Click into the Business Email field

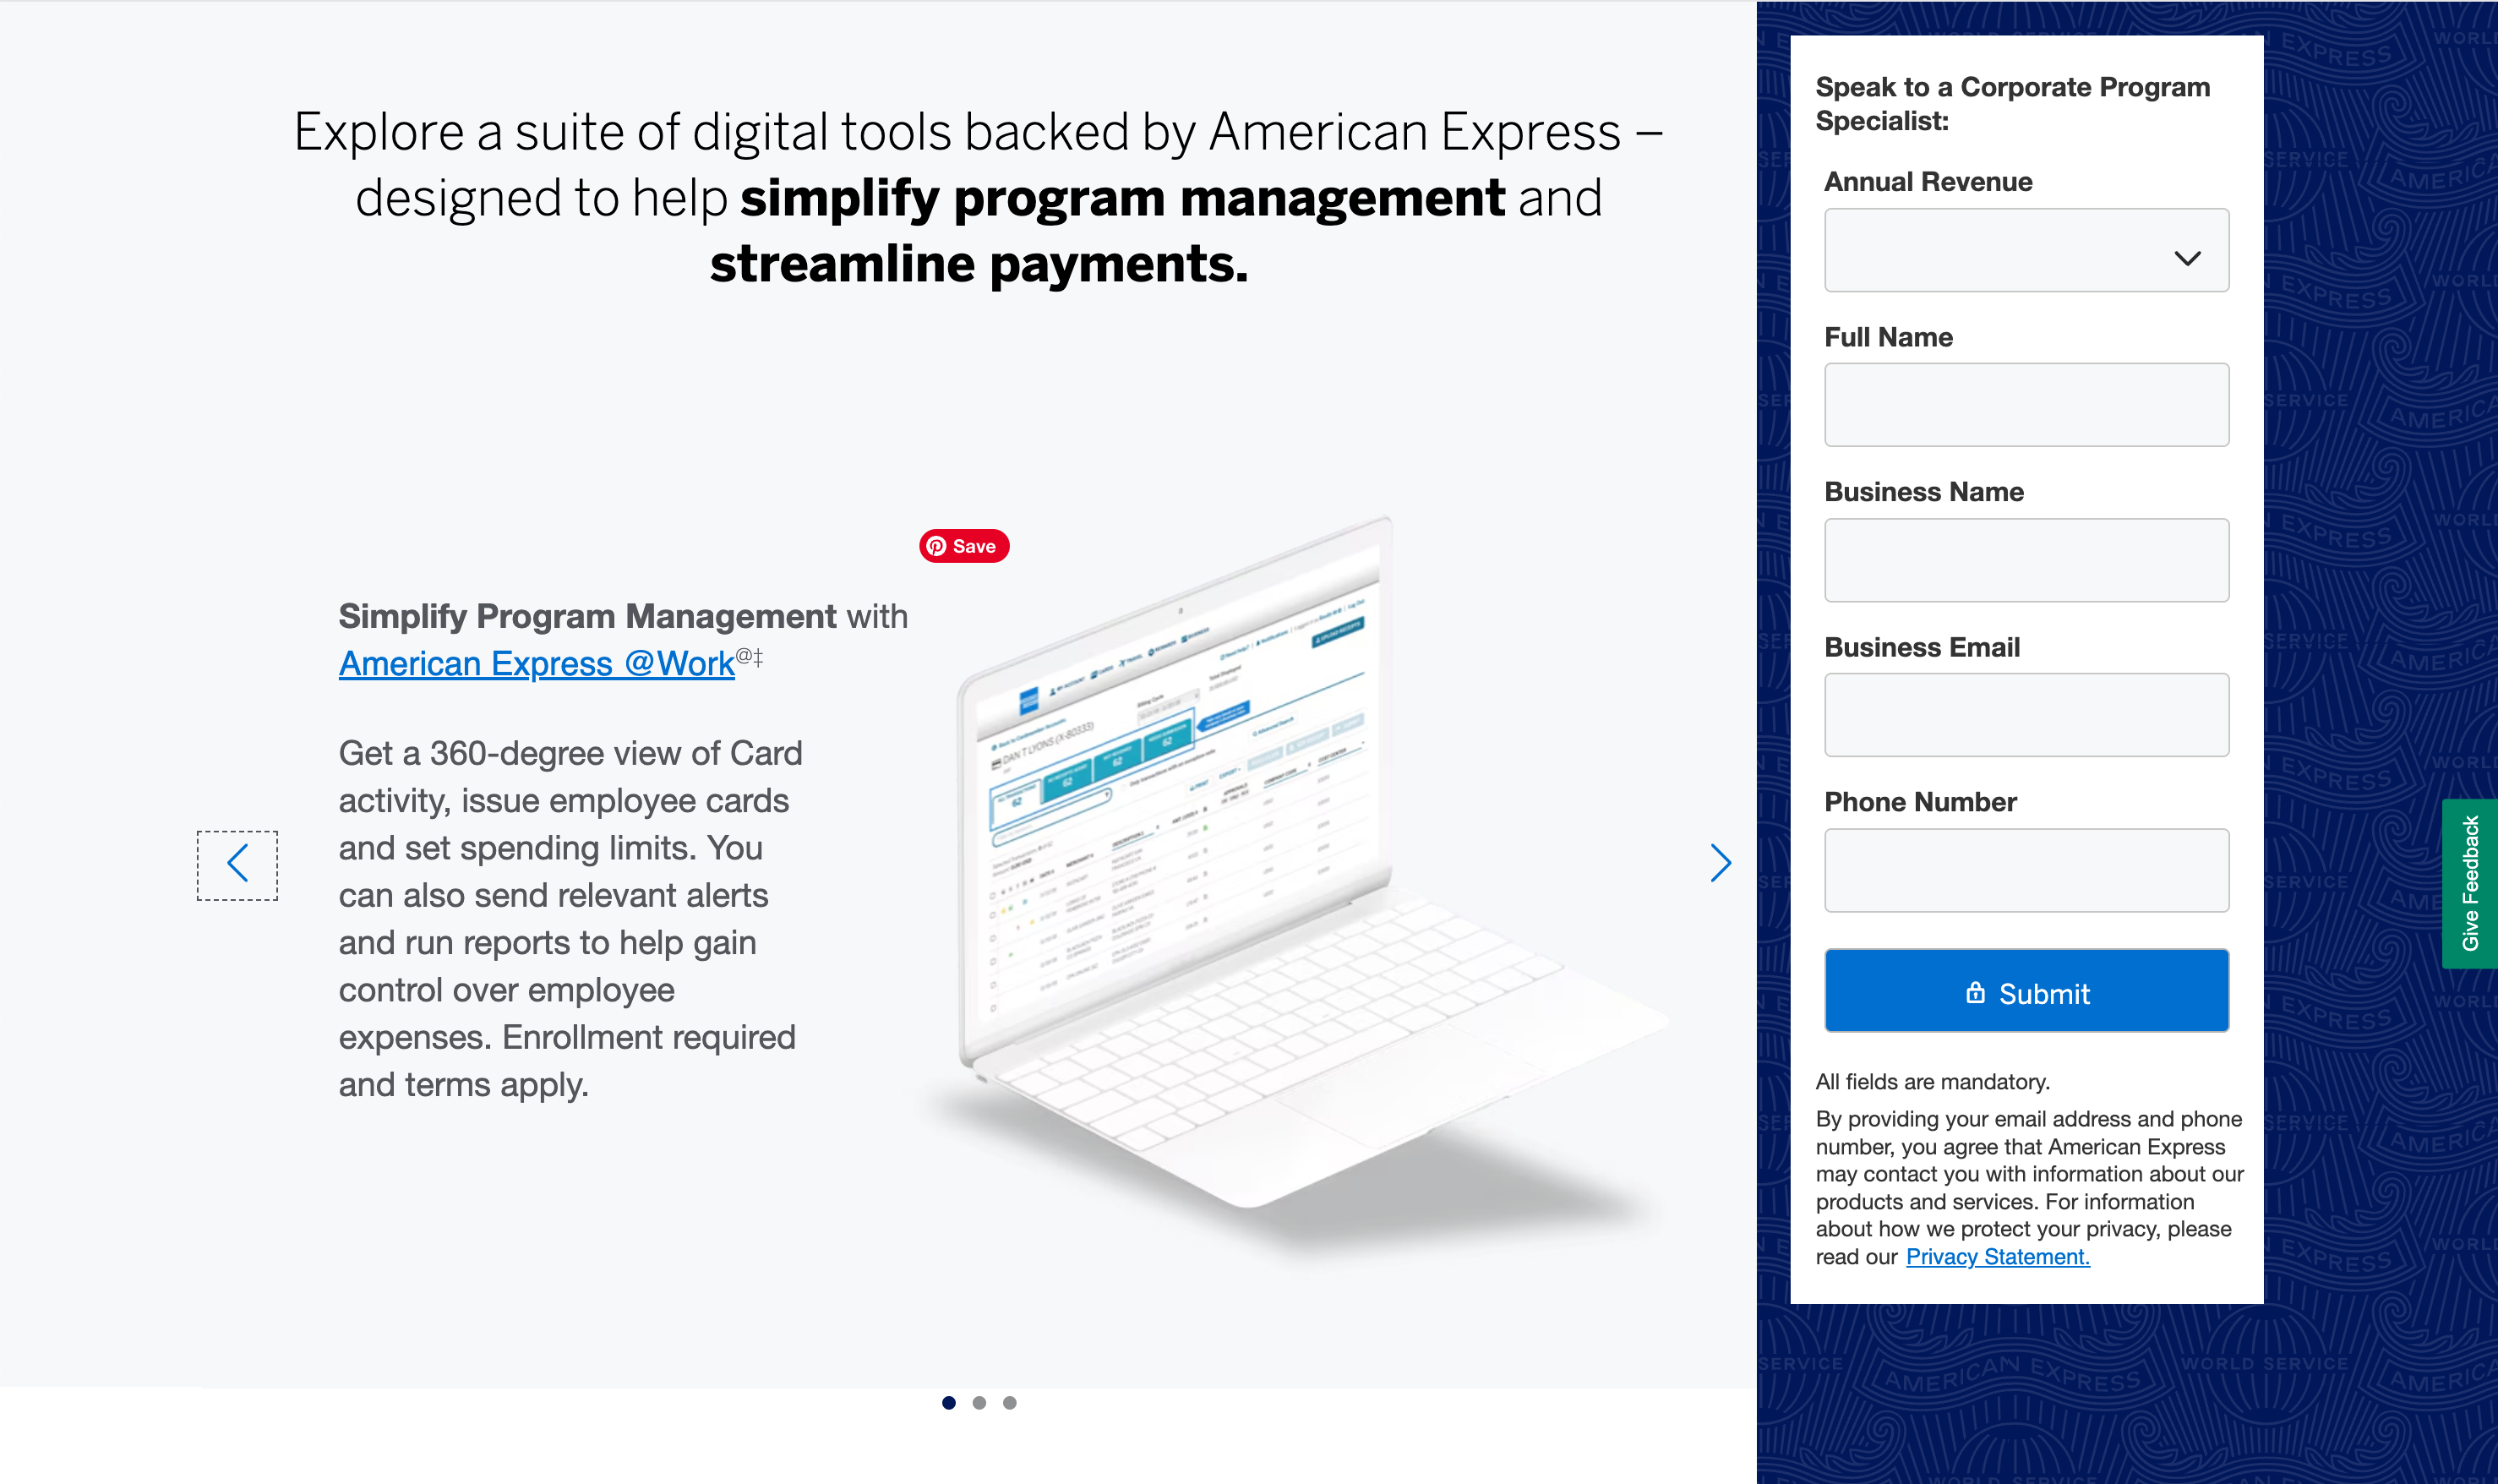[2026, 715]
